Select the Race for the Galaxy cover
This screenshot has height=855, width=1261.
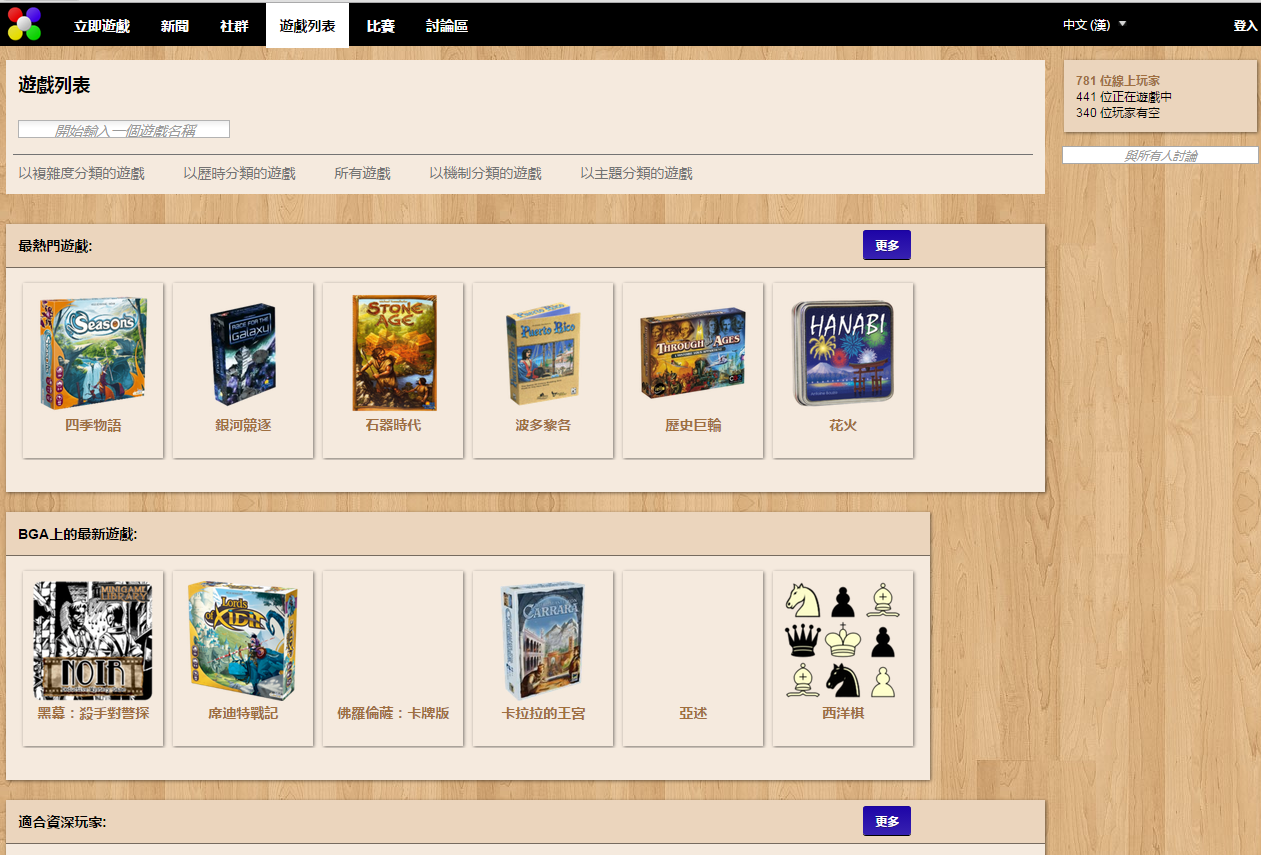point(243,353)
